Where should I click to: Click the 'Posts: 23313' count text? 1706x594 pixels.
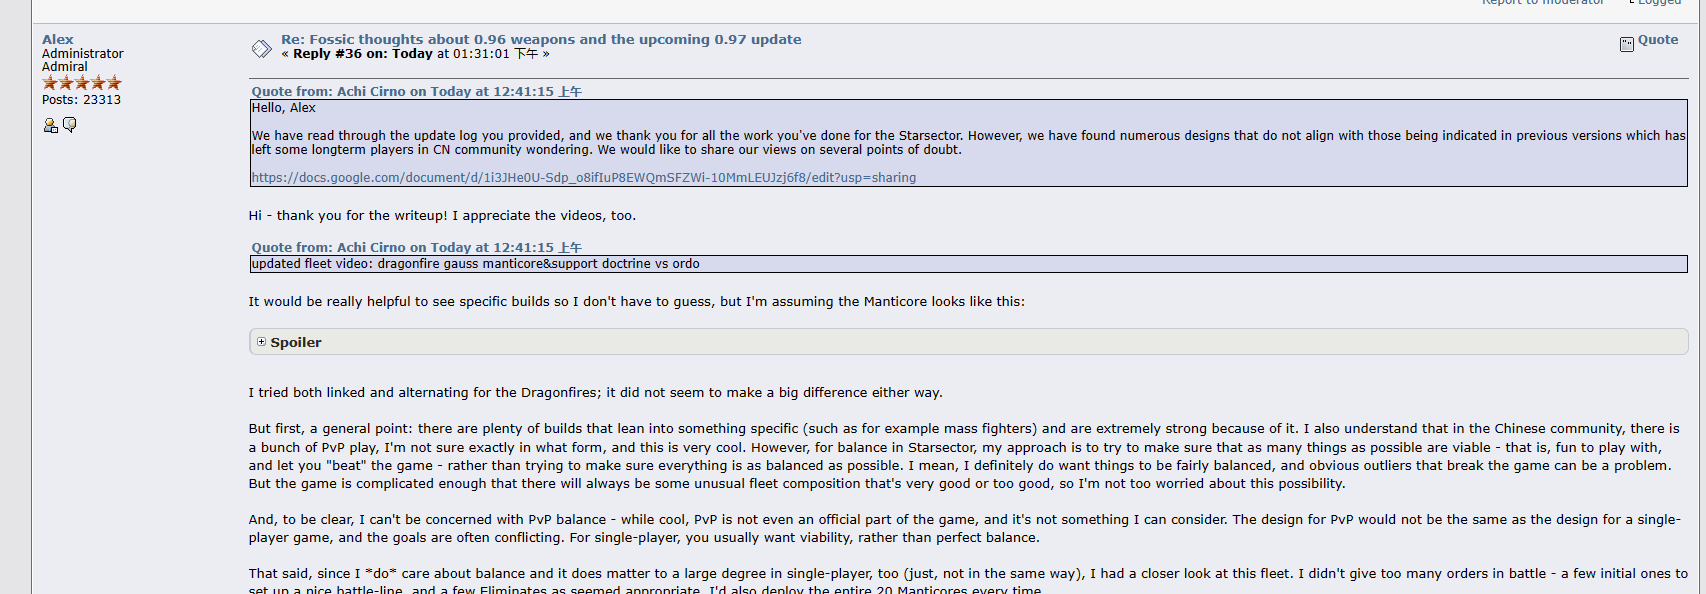click(81, 100)
